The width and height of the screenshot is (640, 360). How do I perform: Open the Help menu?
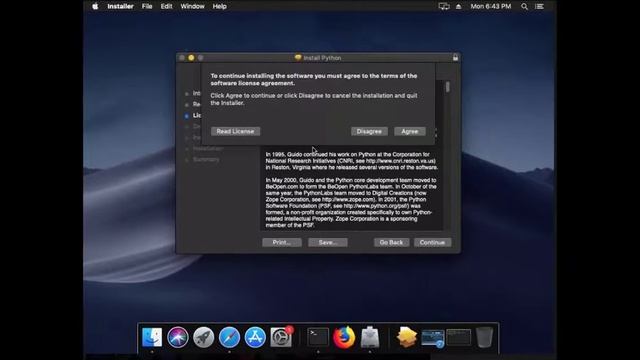(219, 6)
